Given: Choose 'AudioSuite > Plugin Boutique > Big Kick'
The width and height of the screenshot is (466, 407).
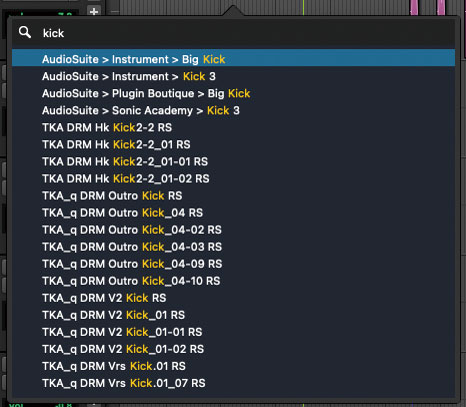Looking at the screenshot, I should tap(233, 93).
